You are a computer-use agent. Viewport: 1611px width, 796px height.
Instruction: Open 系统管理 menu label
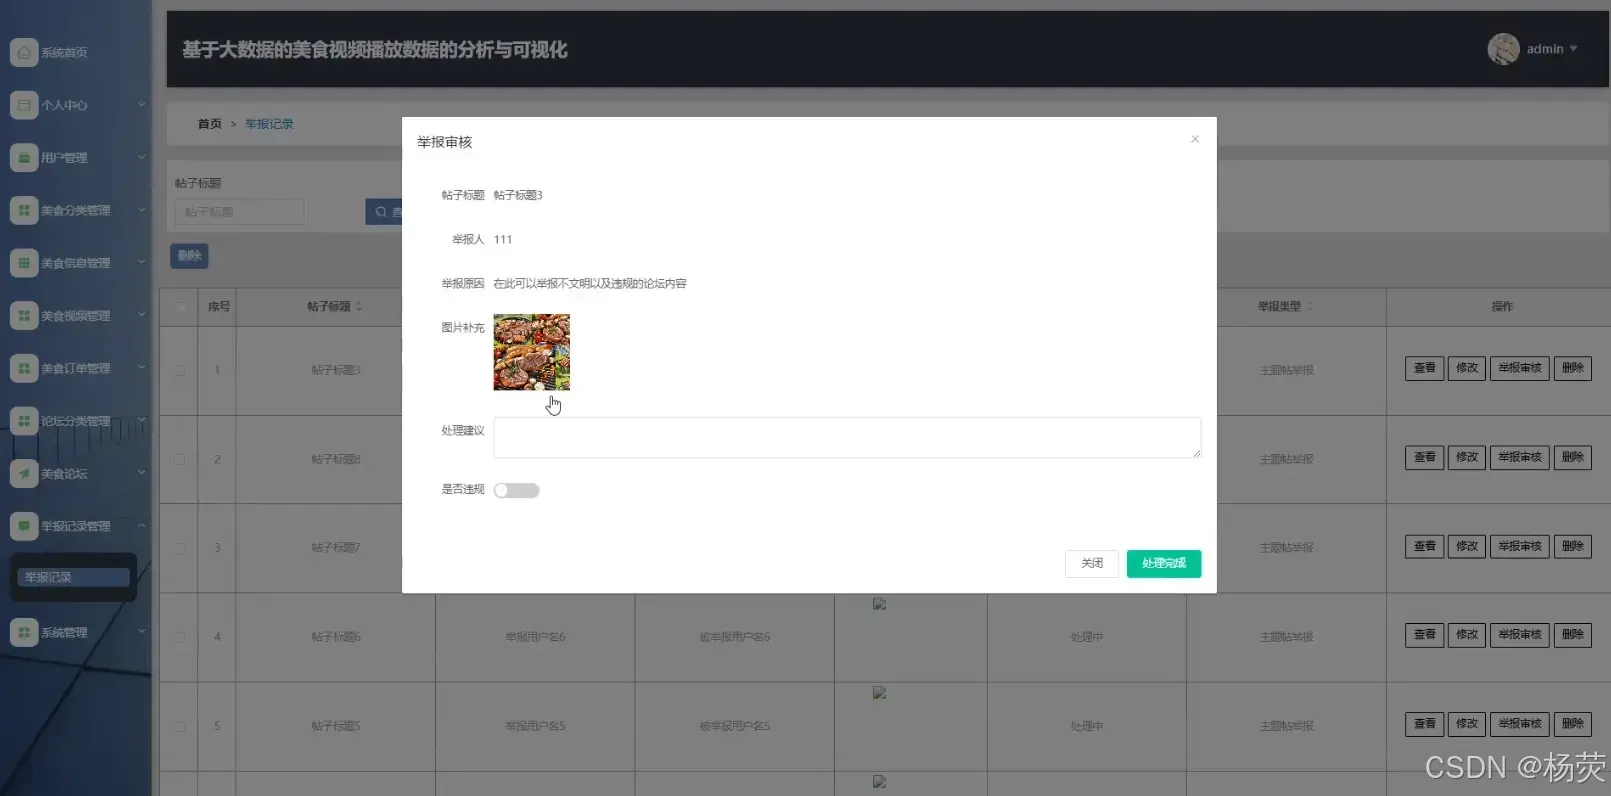click(x=64, y=632)
